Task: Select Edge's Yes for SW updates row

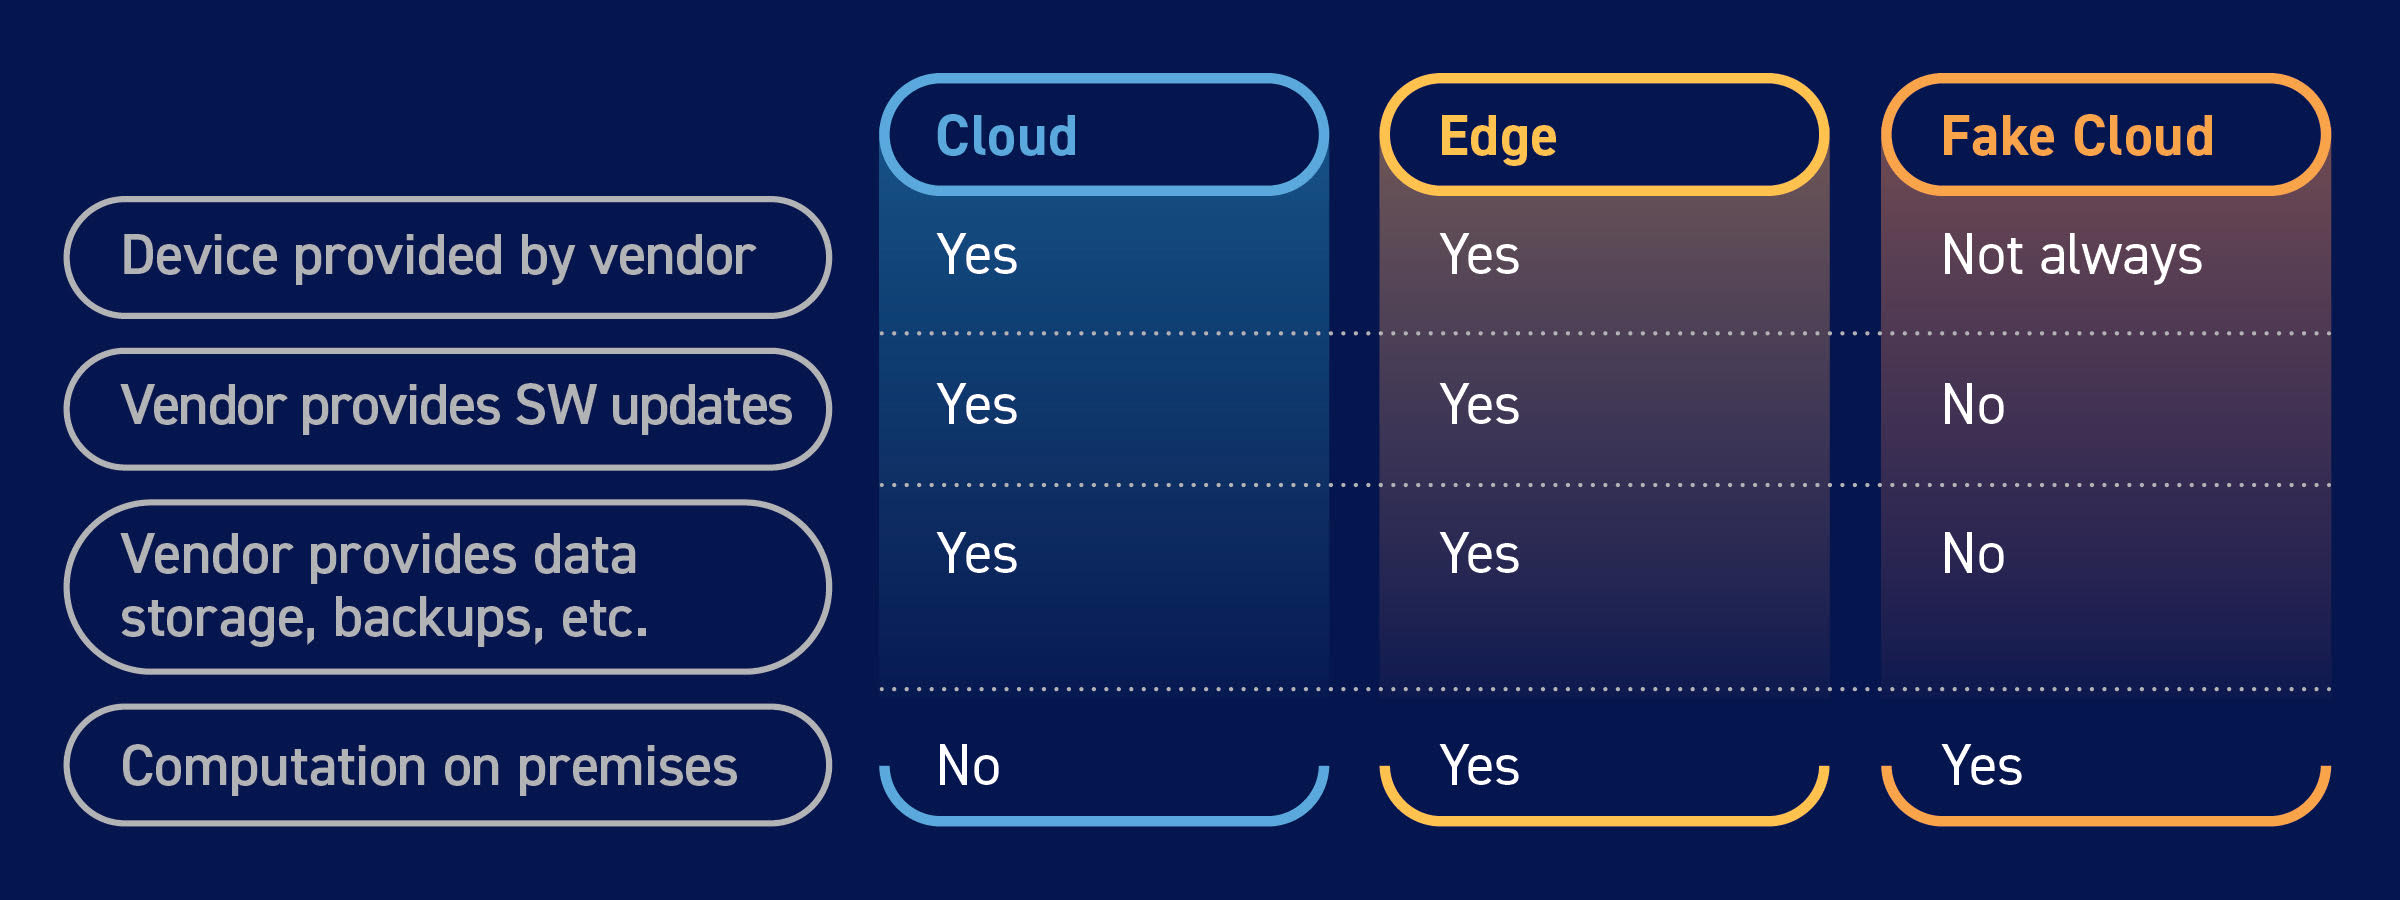Action: pos(1479,405)
